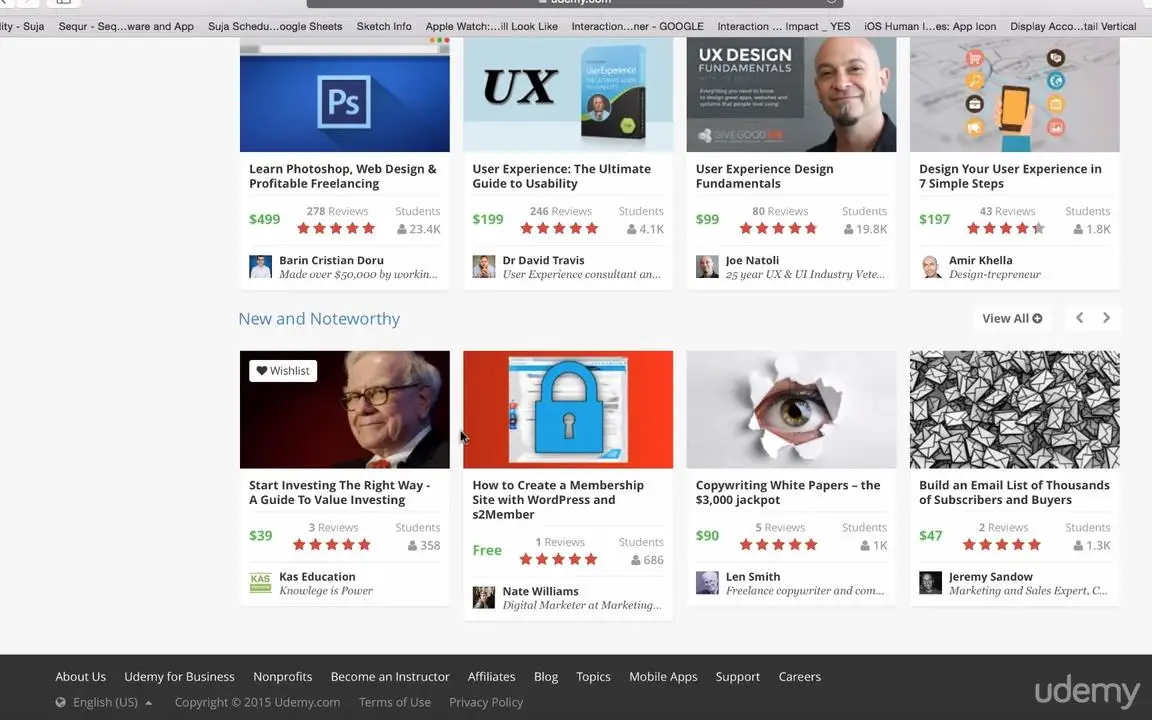The image size is (1152, 720).
Task: Open the Display Acco...tail Vertical bookmark
Action: (1073, 26)
